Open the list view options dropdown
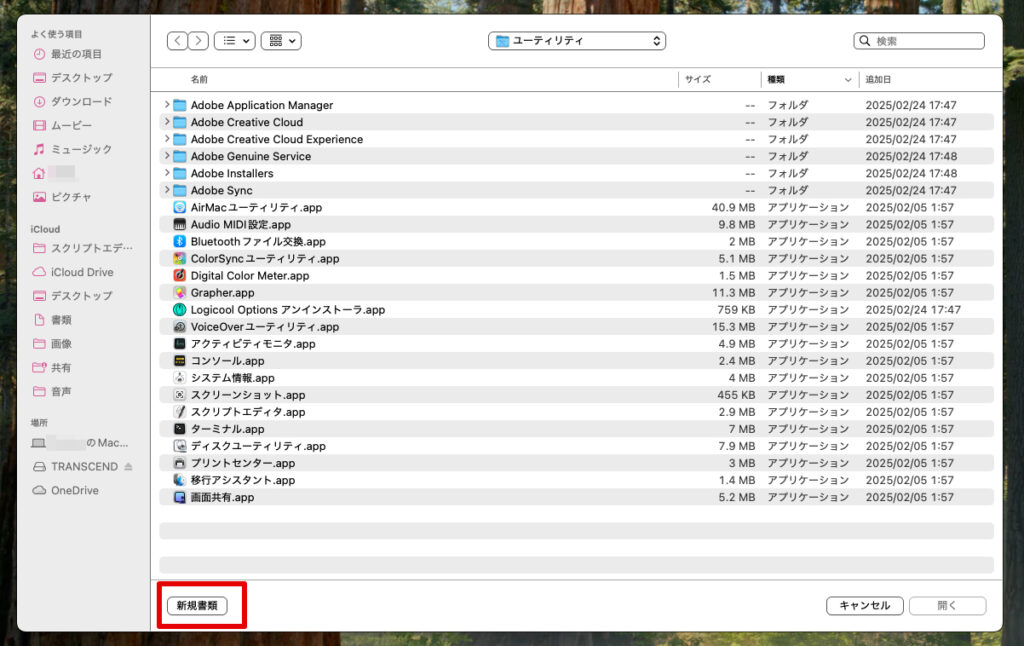The image size is (1024, 646). [234, 40]
